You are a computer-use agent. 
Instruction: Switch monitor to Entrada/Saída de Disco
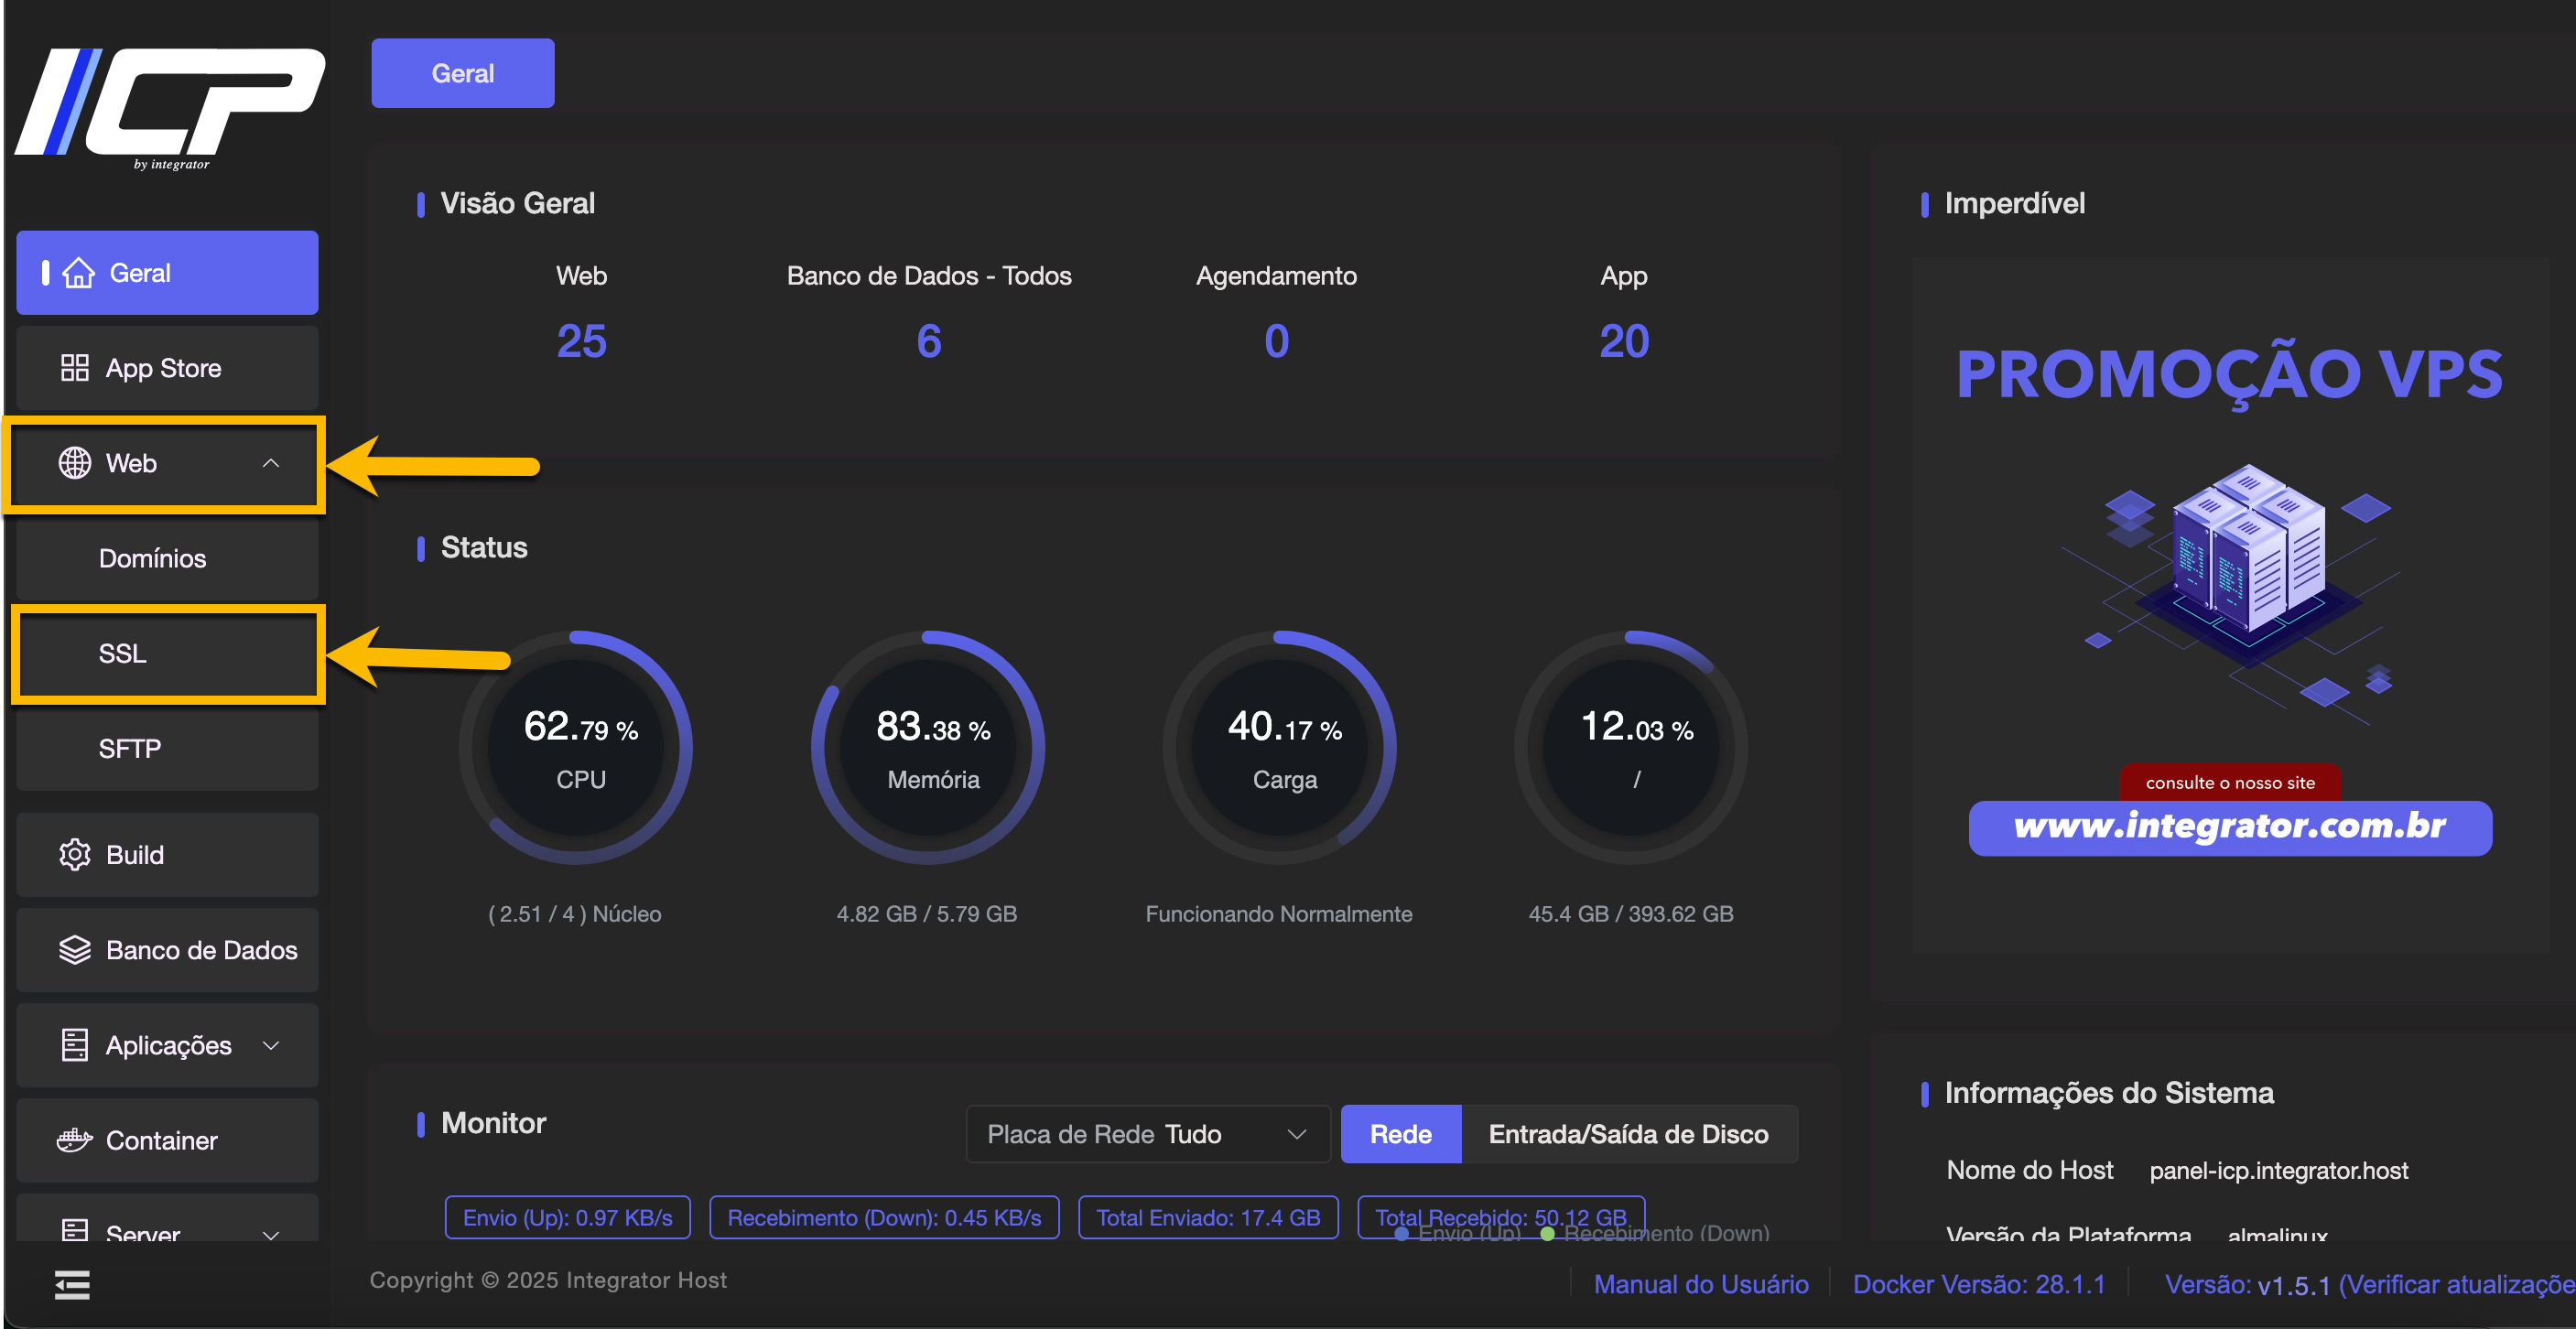tap(1628, 1134)
